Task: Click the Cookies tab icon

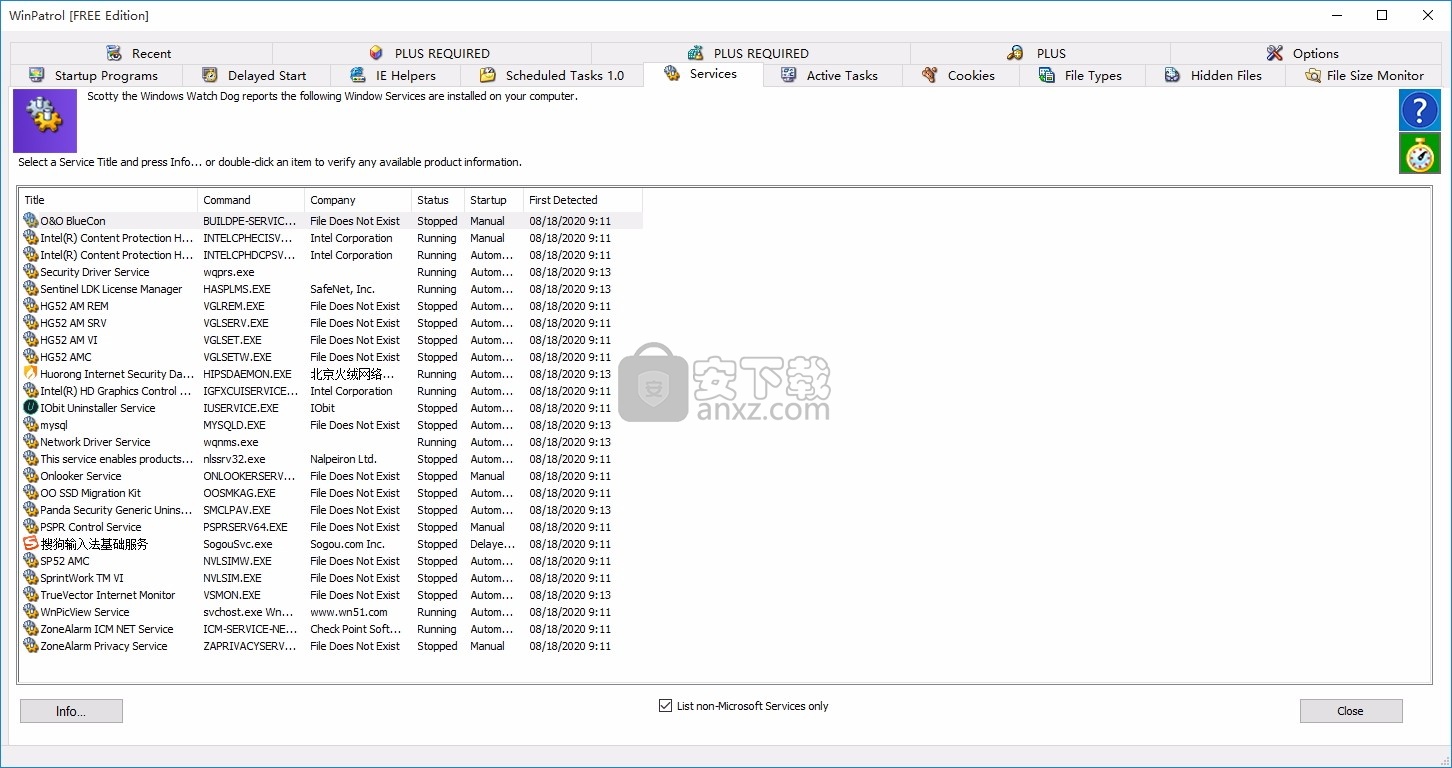Action: click(930, 75)
